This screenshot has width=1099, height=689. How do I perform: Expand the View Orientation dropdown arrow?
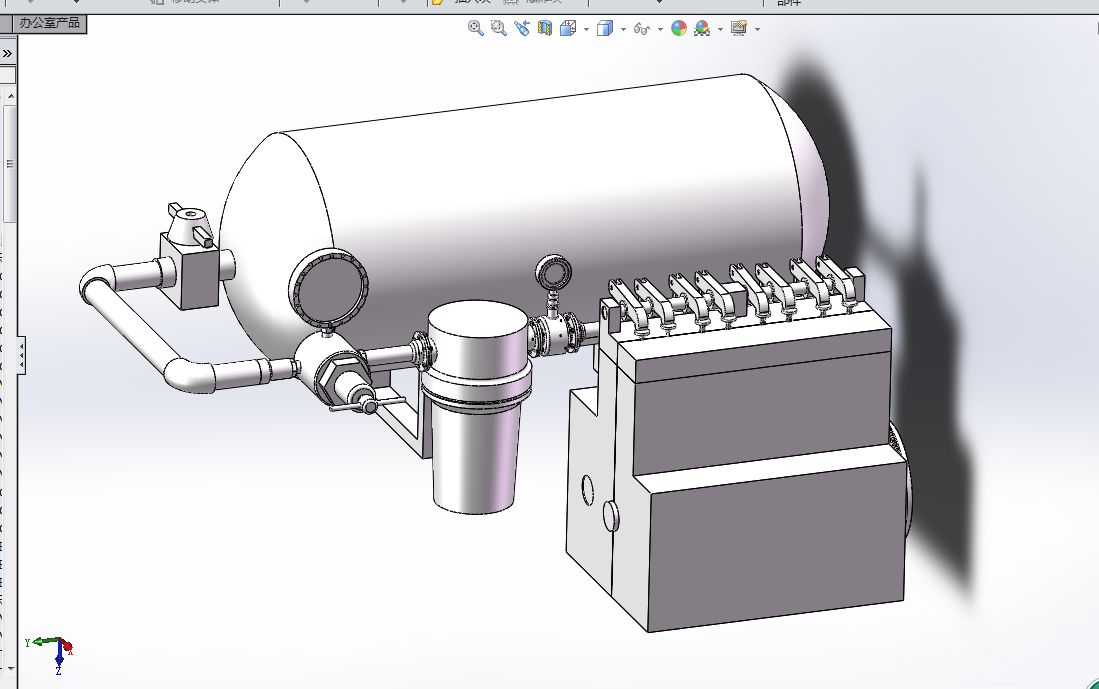click(586, 29)
